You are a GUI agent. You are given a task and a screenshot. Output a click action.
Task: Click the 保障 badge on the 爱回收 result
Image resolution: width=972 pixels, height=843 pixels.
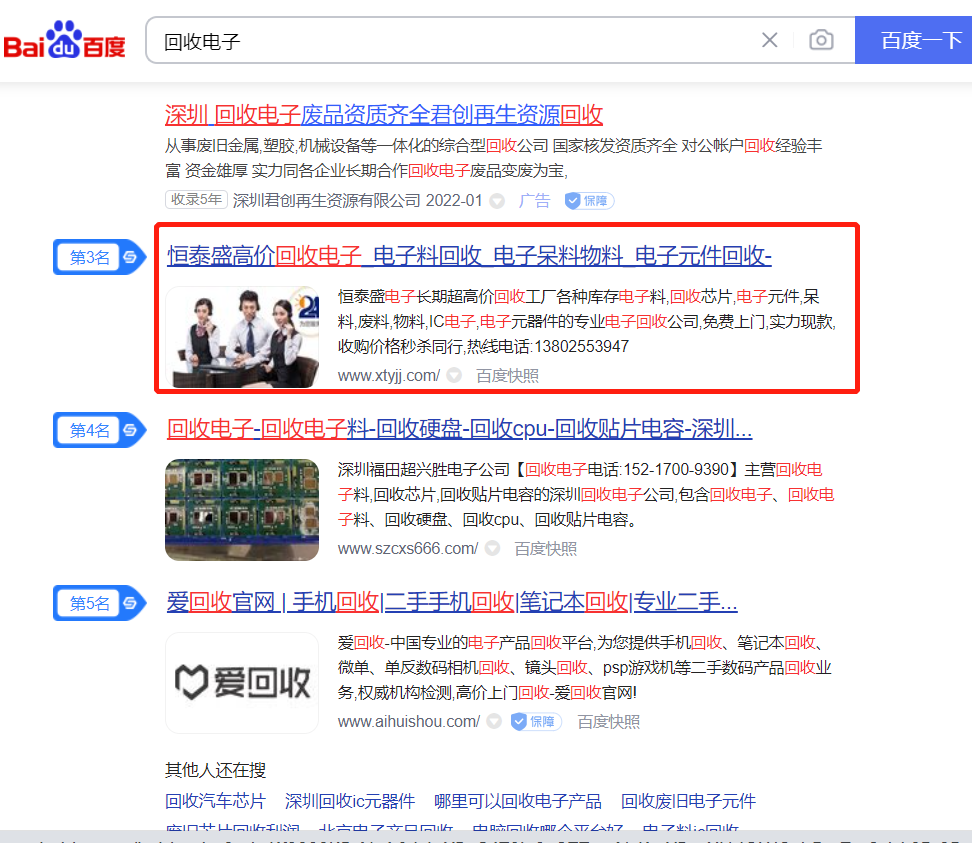536,722
